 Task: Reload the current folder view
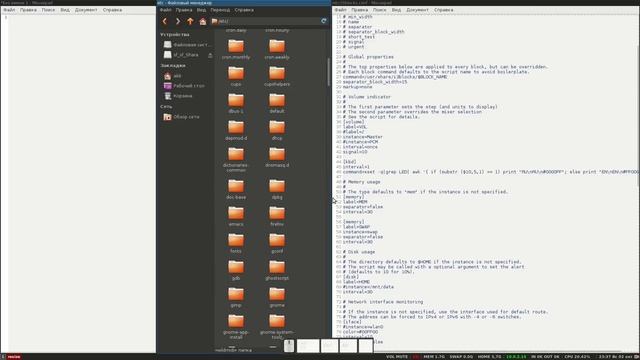click(324, 21)
